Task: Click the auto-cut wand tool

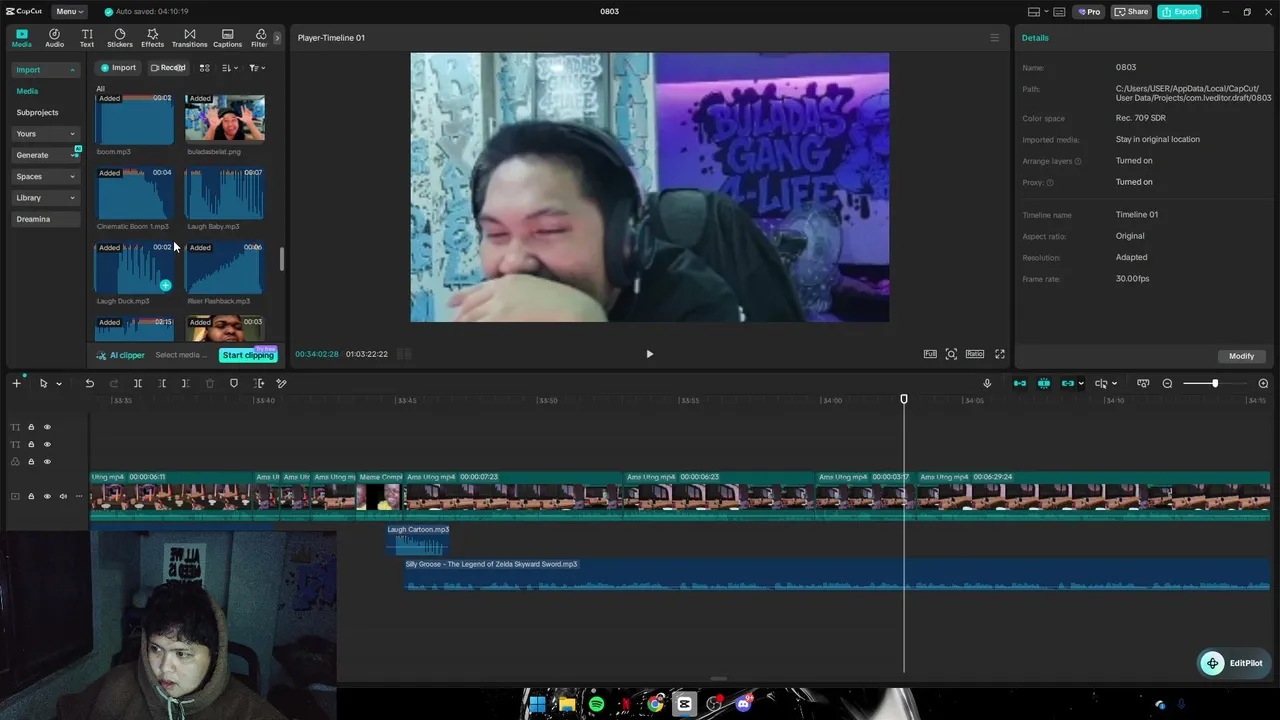Action: click(x=281, y=383)
